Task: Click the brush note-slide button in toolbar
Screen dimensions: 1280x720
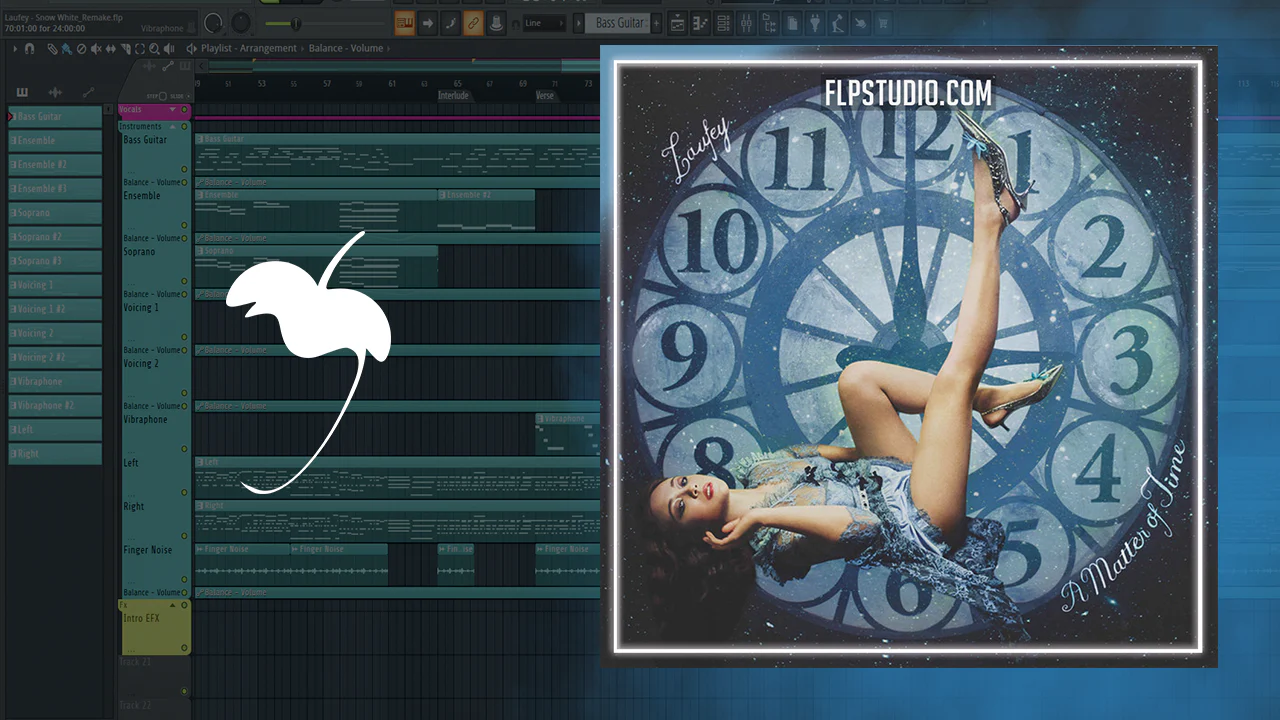Action: point(450,23)
